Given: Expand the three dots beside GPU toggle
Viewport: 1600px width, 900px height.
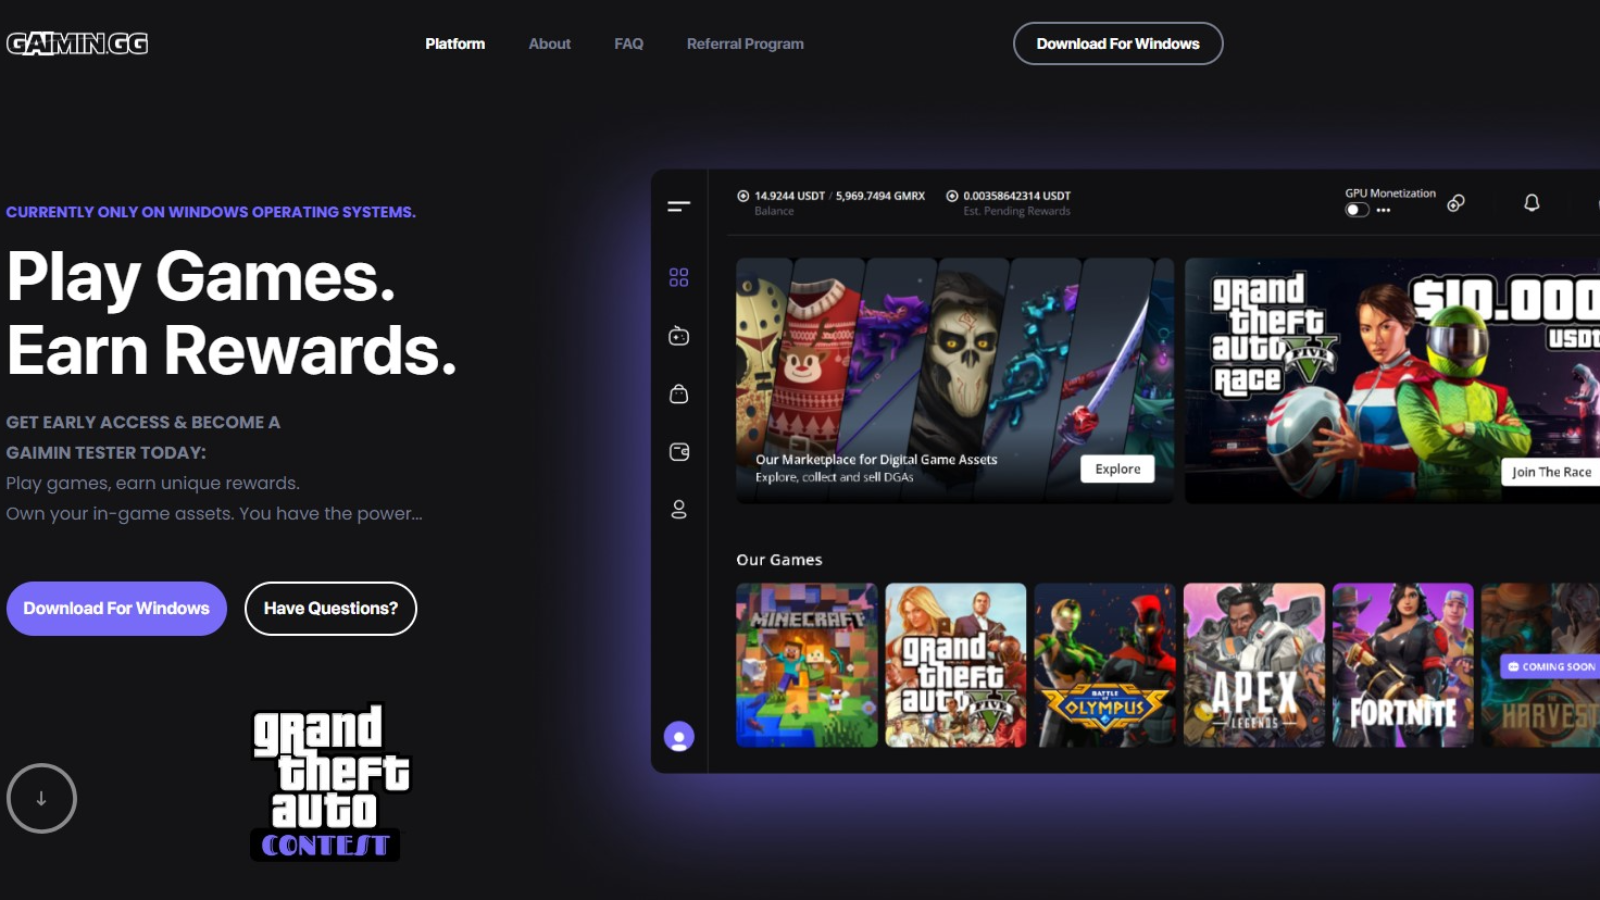Looking at the screenshot, I should (1384, 211).
